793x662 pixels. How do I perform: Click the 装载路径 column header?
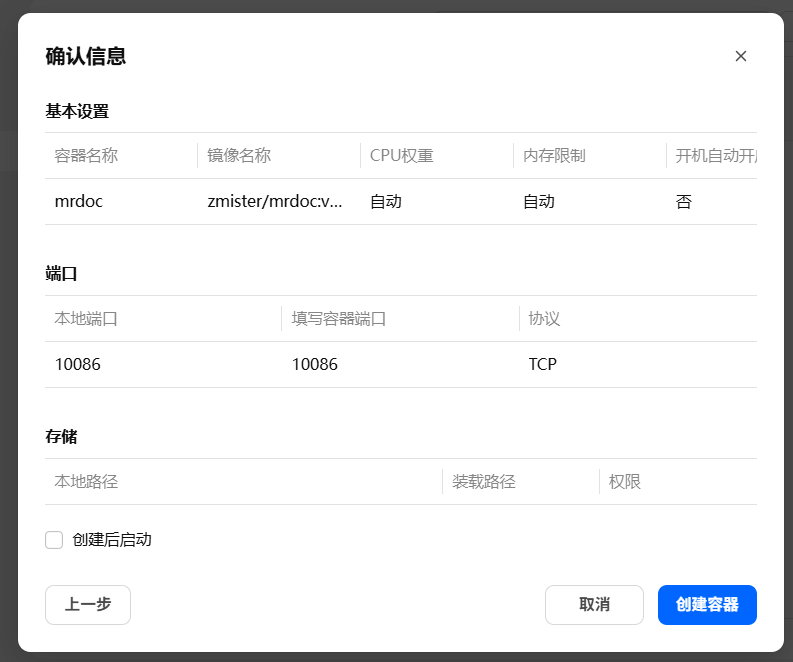click(x=484, y=482)
